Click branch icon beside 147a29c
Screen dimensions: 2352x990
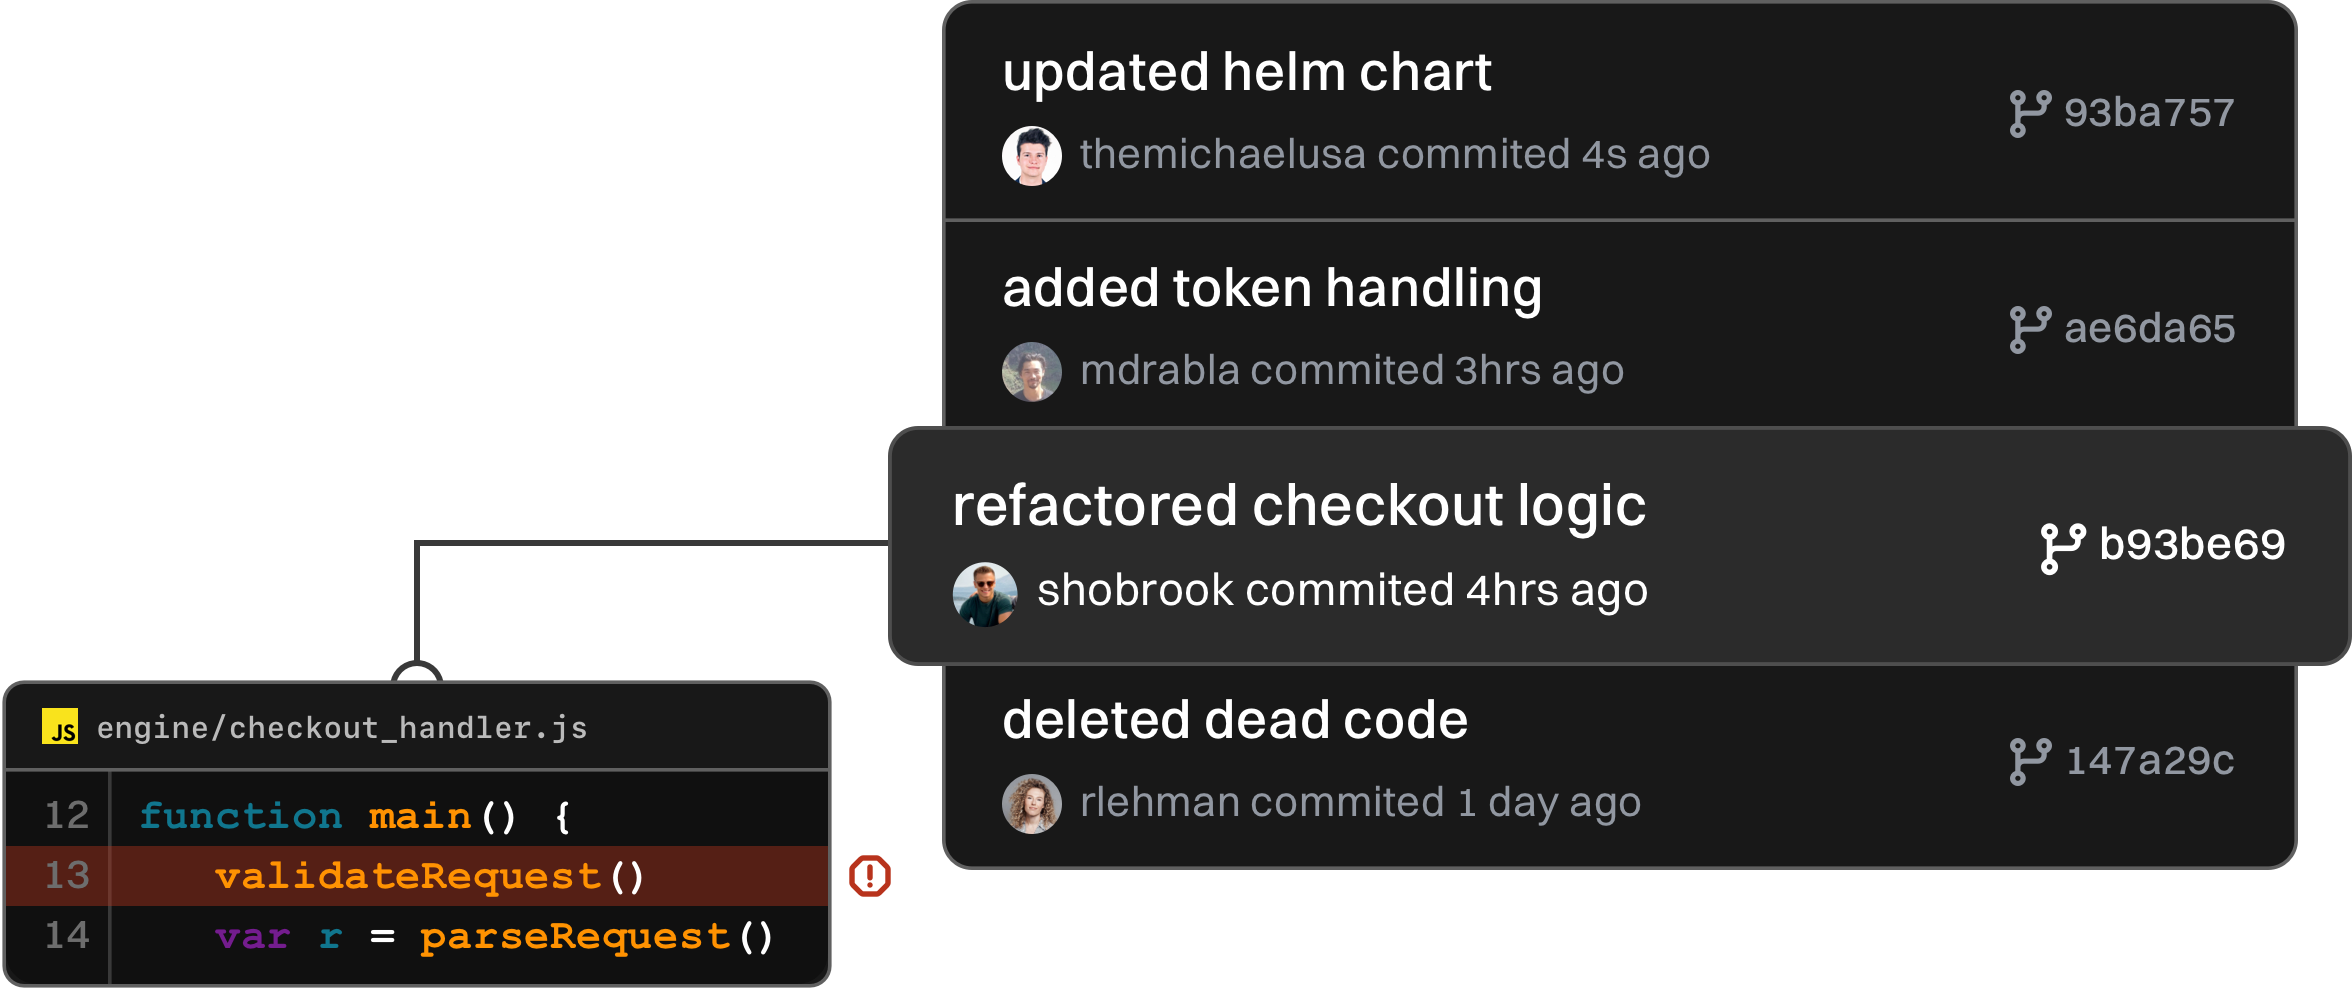point(2029,762)
